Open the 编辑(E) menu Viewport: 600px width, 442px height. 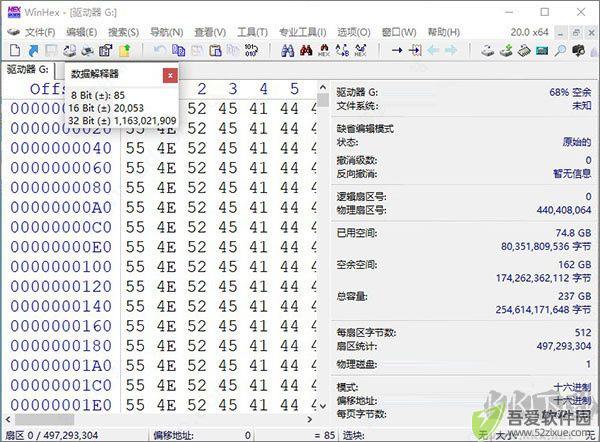[82, 32]
